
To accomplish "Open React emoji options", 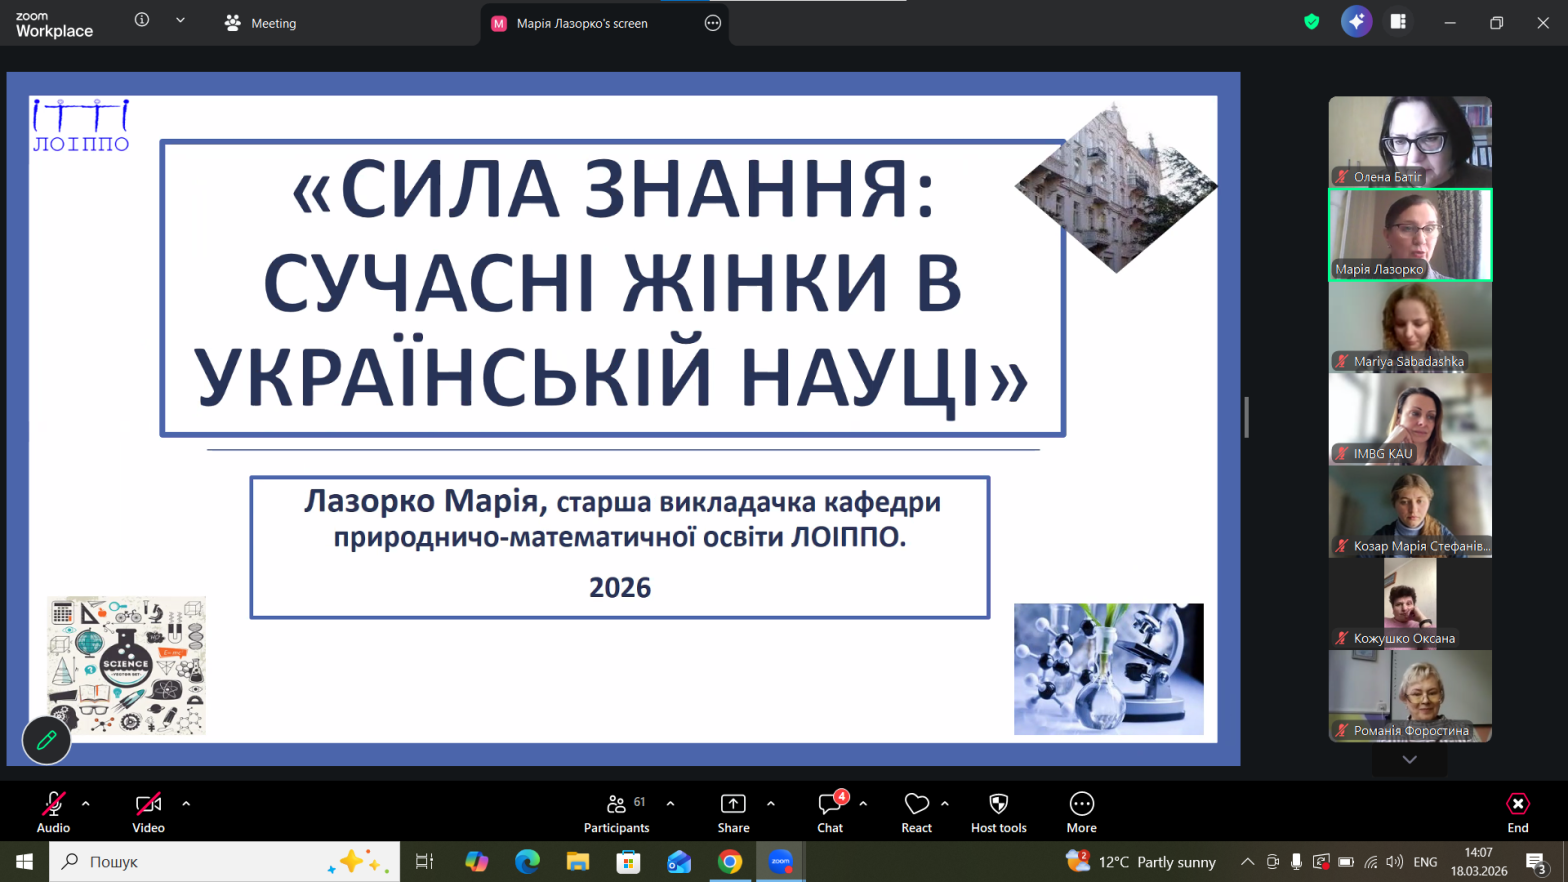I will [x=916, y=812].
